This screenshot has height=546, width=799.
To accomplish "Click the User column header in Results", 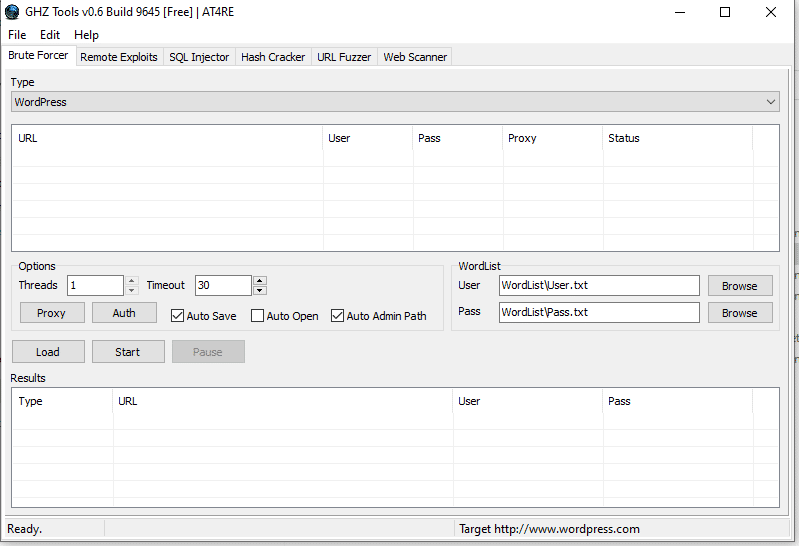I will pyautogui.click(x=527, y=401).
